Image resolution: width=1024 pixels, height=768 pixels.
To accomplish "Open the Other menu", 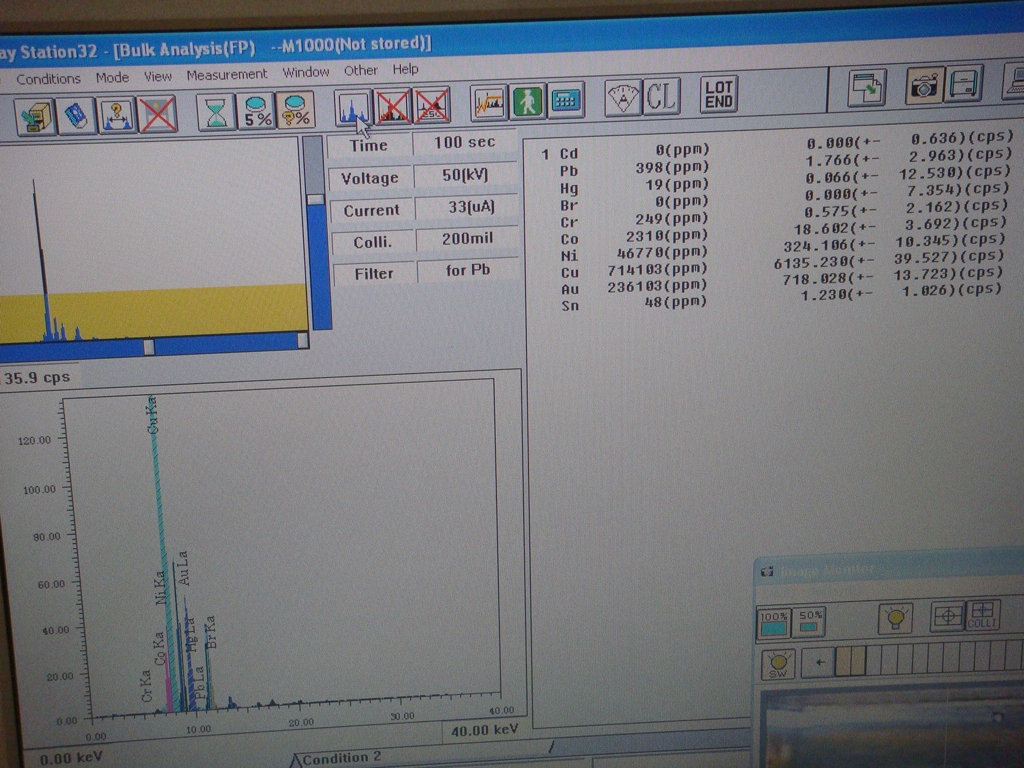I will point(360,70).
